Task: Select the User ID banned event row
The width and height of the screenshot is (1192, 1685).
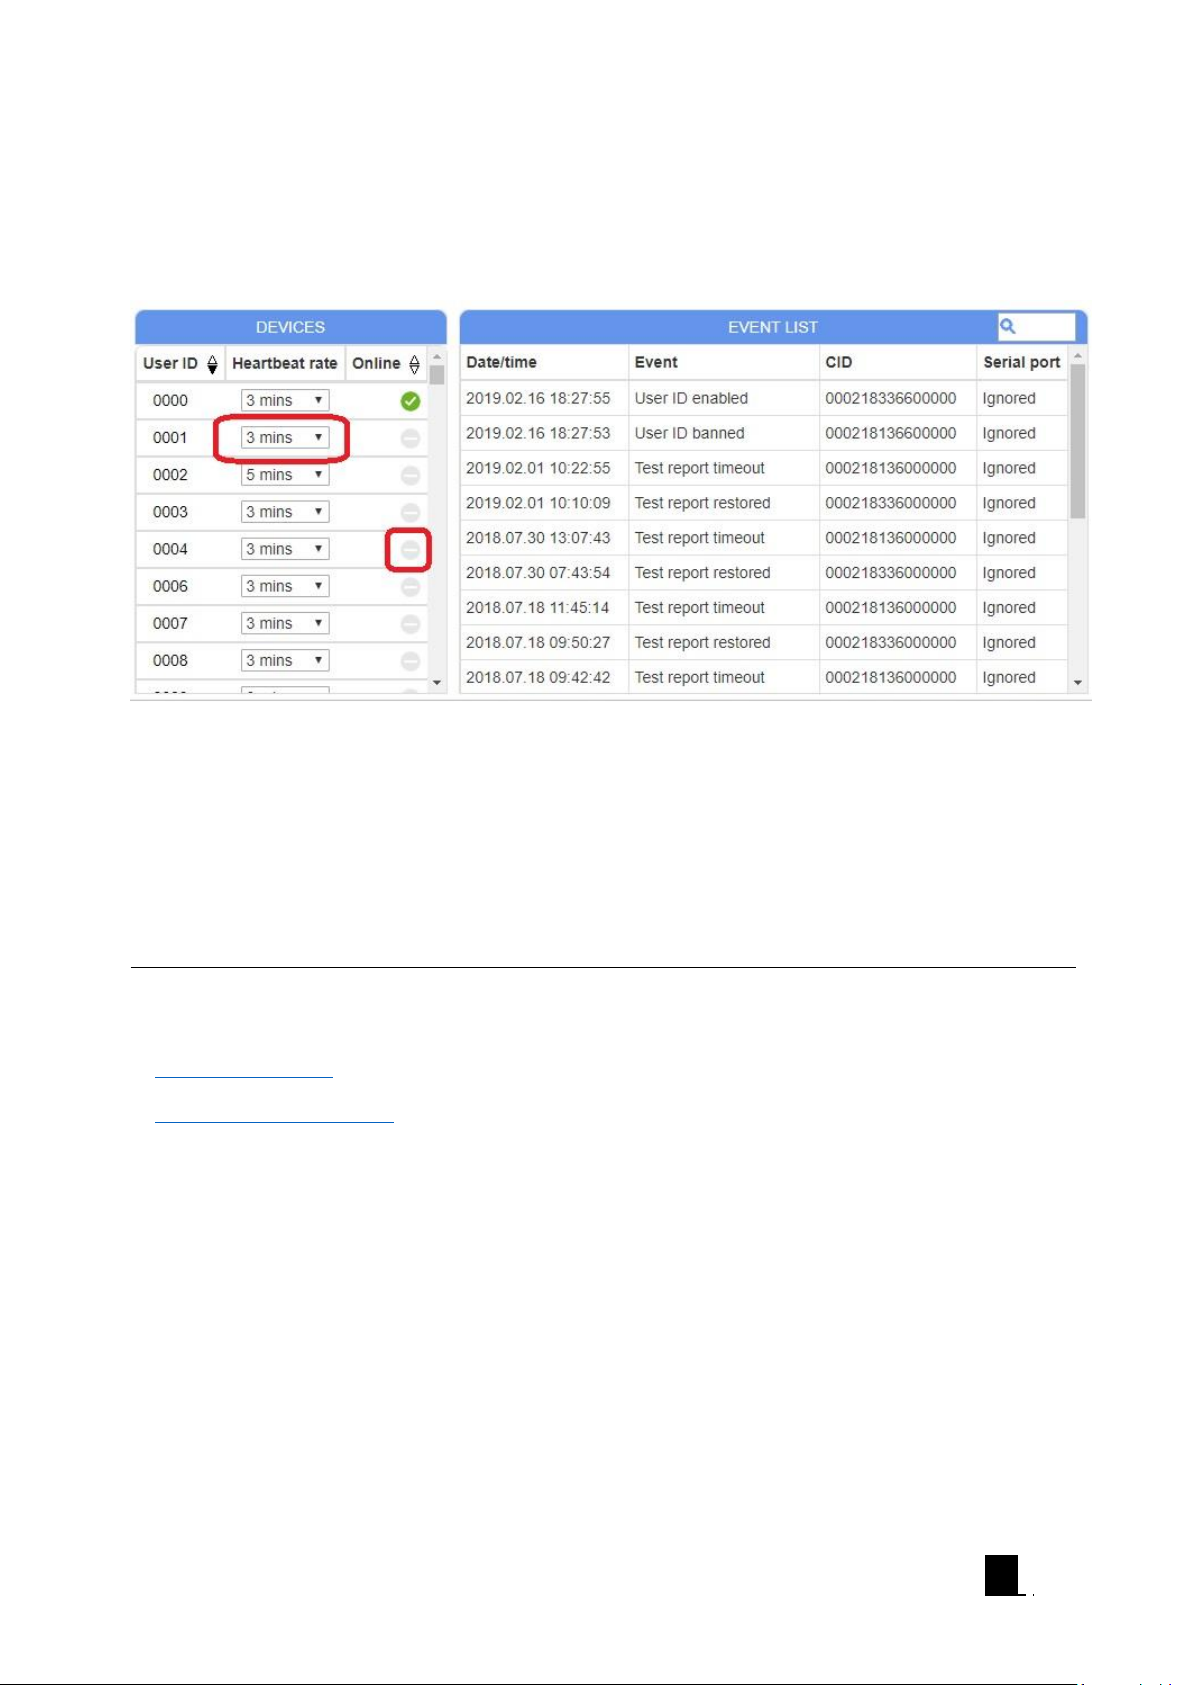Action: coord(689,433)
